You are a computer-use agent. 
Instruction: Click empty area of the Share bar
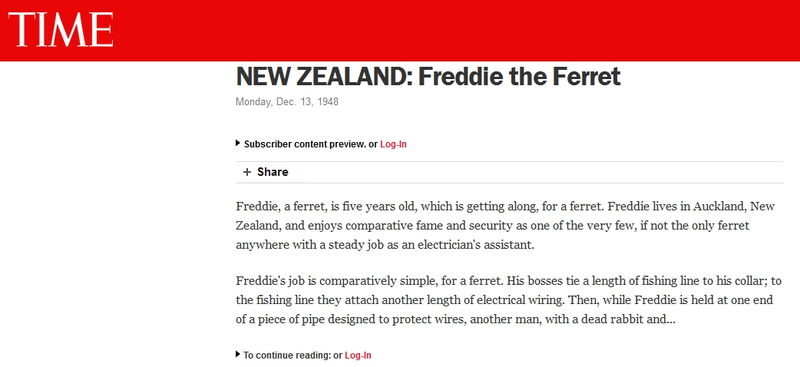[x=536, y=172]
